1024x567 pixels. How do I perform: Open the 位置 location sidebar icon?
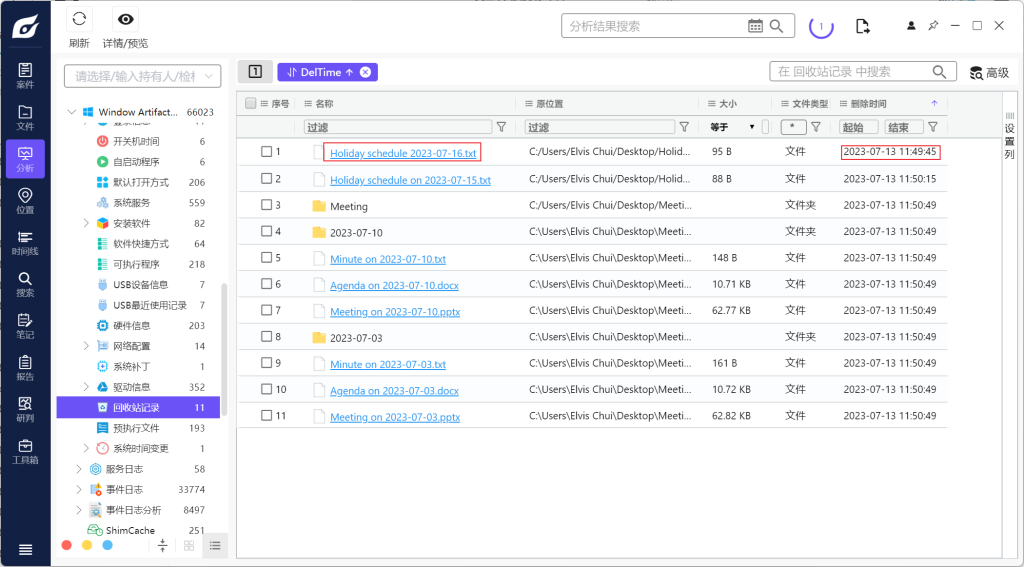point(25,201)
